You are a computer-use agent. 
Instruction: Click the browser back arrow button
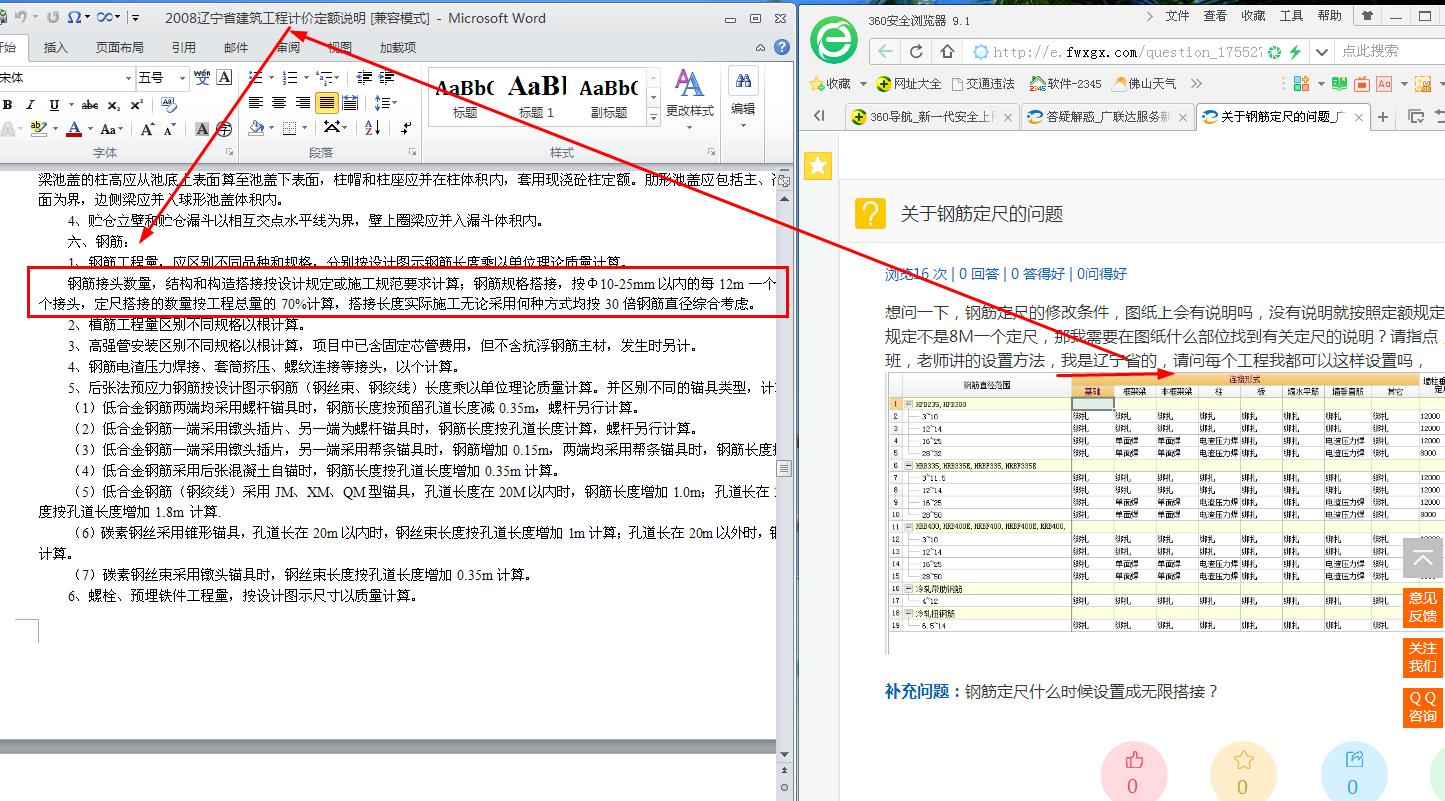885,51
